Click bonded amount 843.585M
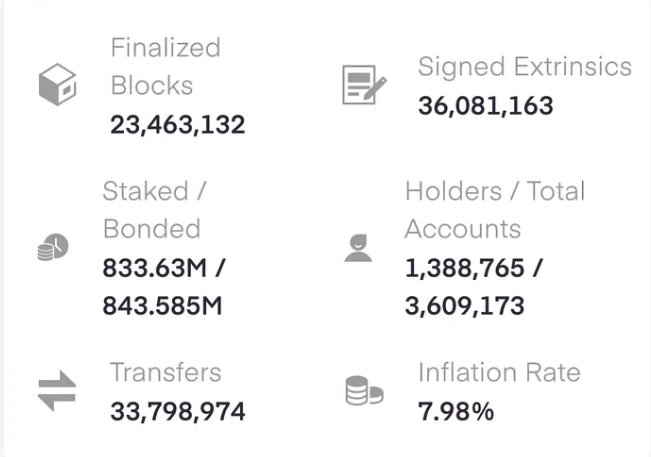Screen dimensions: 651x457 (x=162, y=306)
